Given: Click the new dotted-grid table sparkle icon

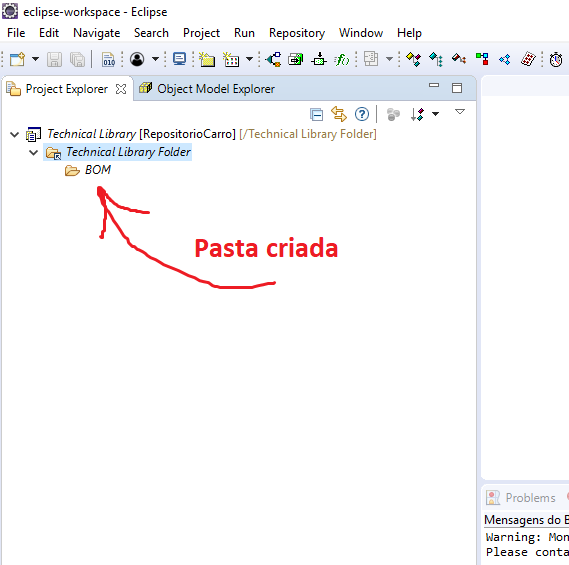Looking at the screenshot, I should pyautogui.click(x=231, y=59).
